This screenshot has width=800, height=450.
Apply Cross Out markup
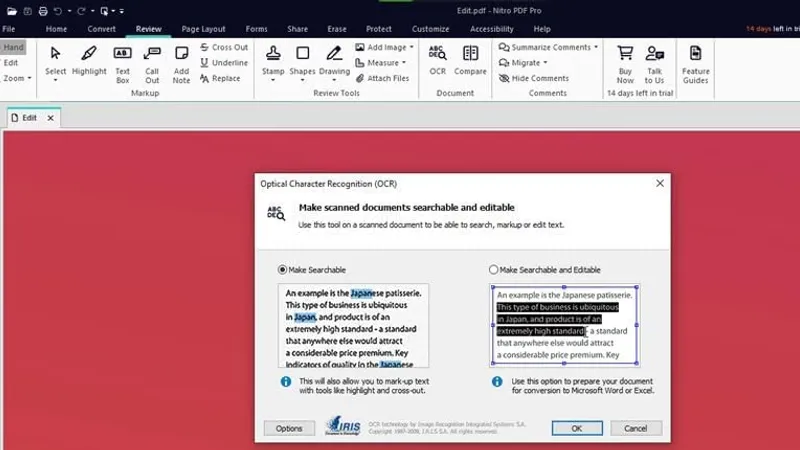tap(224, 47)
